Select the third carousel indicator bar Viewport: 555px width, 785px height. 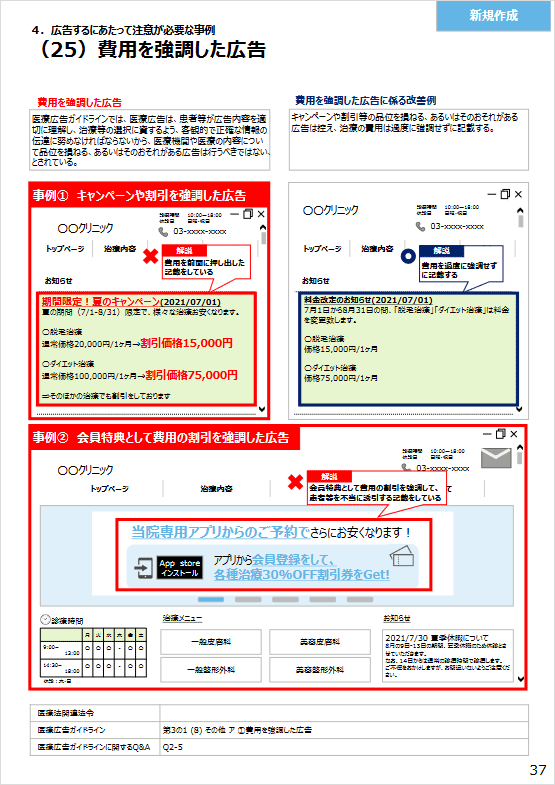[285, 599]
